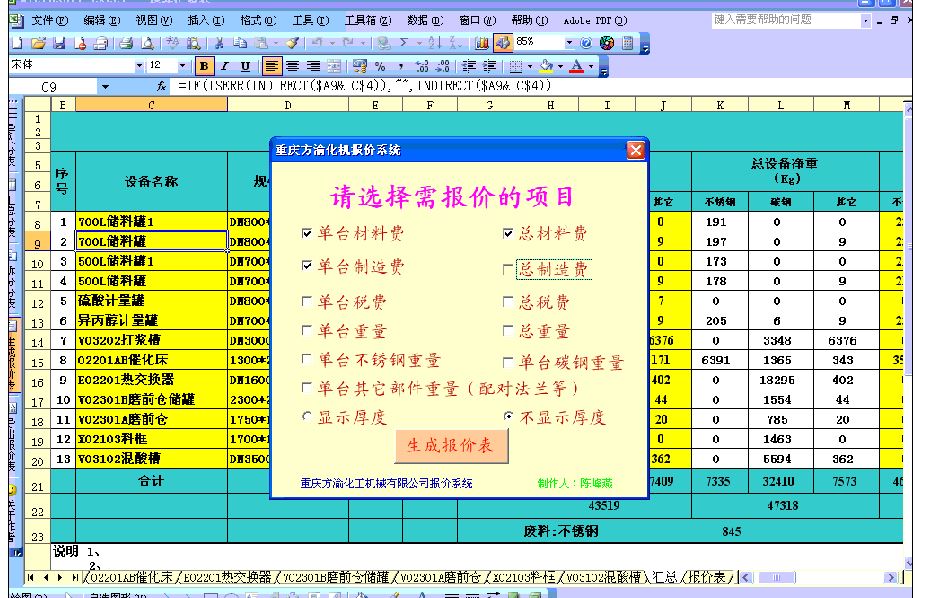
Task: Align text right
Action: click(x=313, y=66)
